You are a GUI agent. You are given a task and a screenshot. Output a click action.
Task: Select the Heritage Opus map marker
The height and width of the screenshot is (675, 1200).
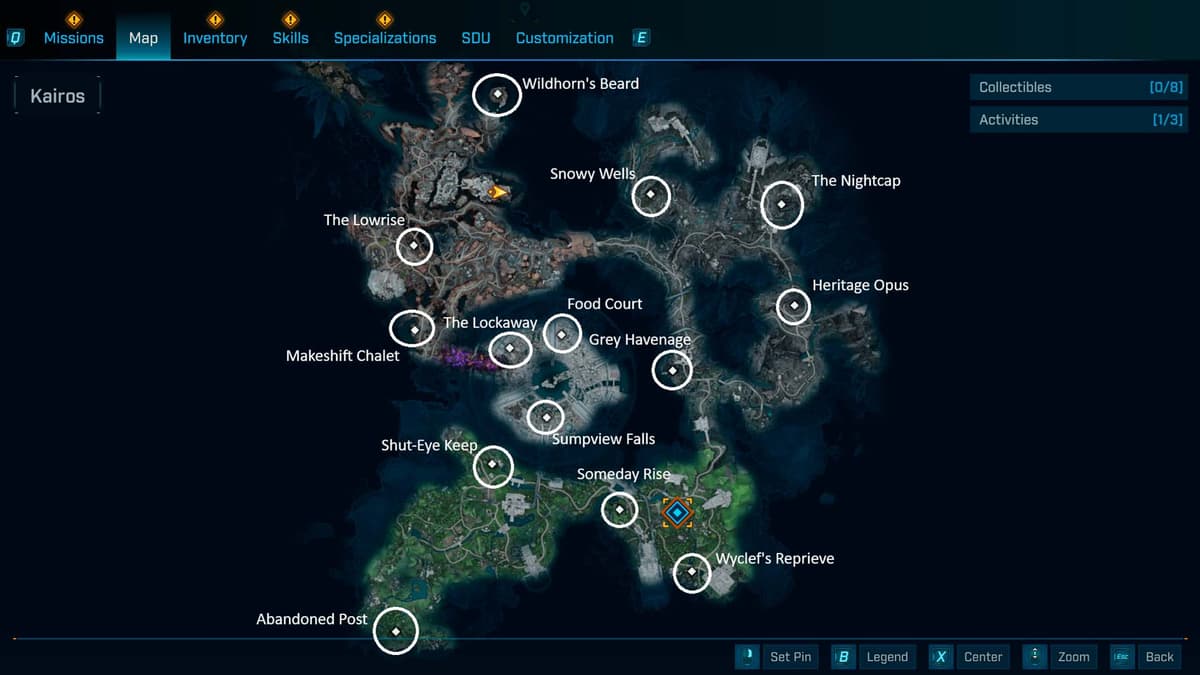point(794,305)
